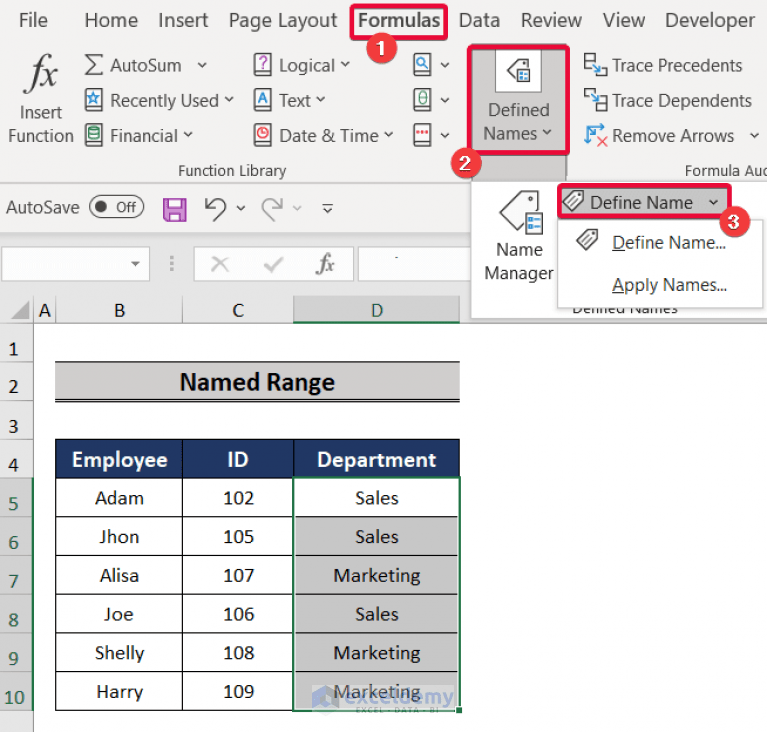Open More Functions ellipsis icon
This screenshot has width=767, height=732.
tap(422, 136)
